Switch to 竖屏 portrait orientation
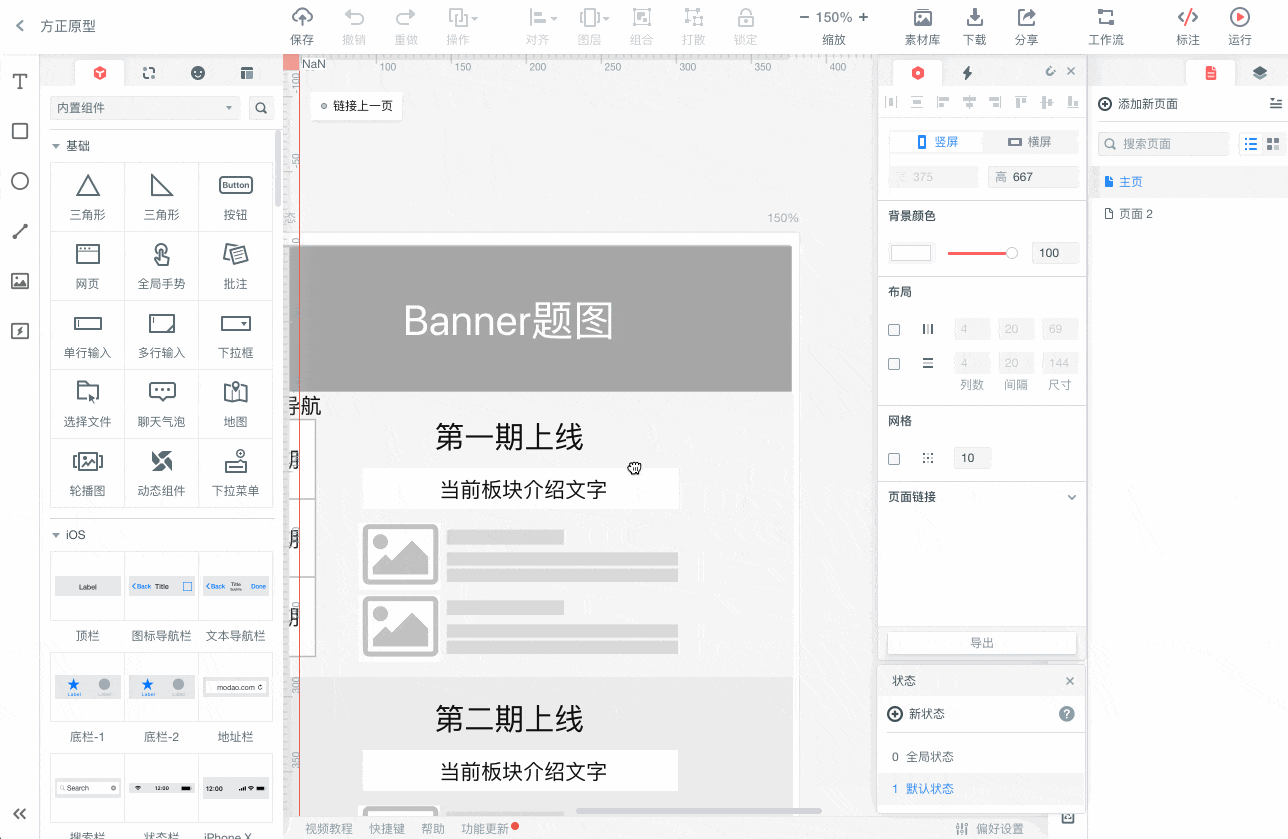This screenshot has width=1288, height=839. pos(937,142)
